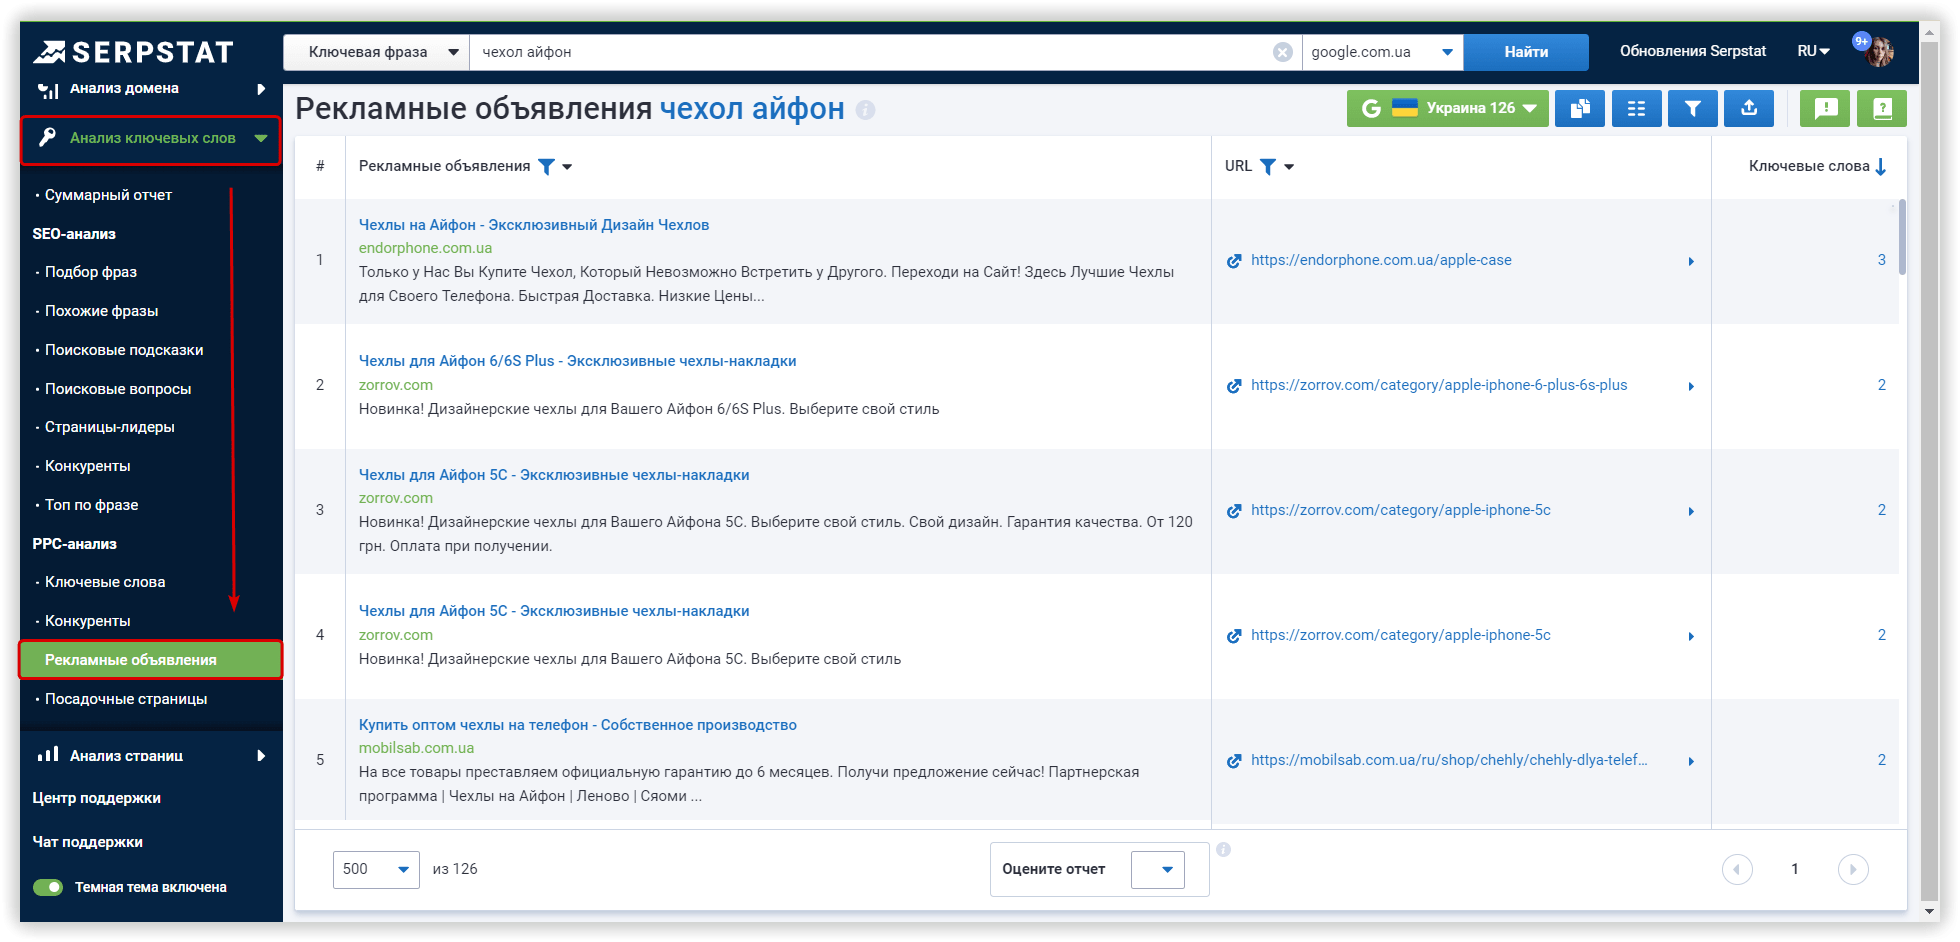Click the sort arrow on Ключевые слова column
Image resolution: width=1960 pixels, height=942 pixels.
click(x=1882, y=166)
